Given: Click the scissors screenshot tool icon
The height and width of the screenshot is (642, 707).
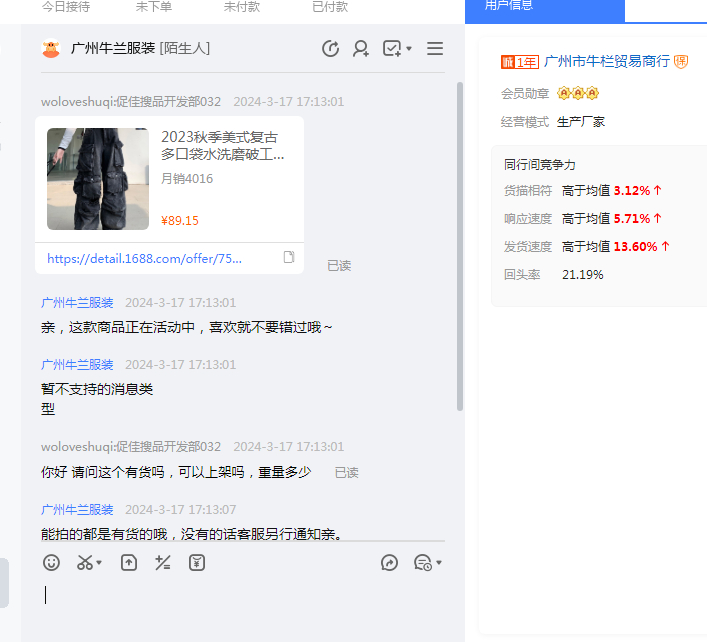Looking at the screenshot, I should (x=85, y=563).
